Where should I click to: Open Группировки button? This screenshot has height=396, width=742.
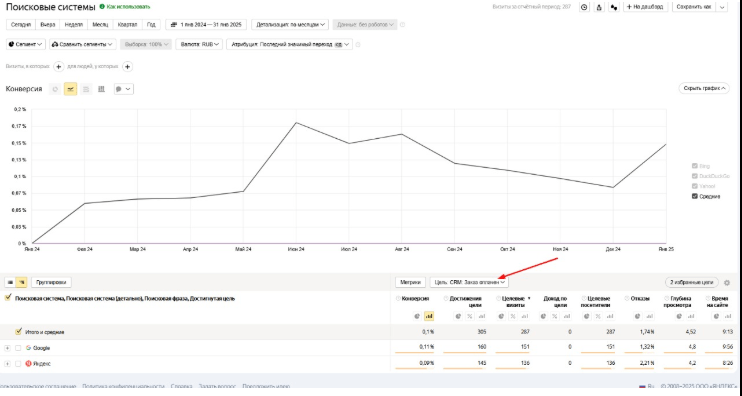tap(51, 282)
